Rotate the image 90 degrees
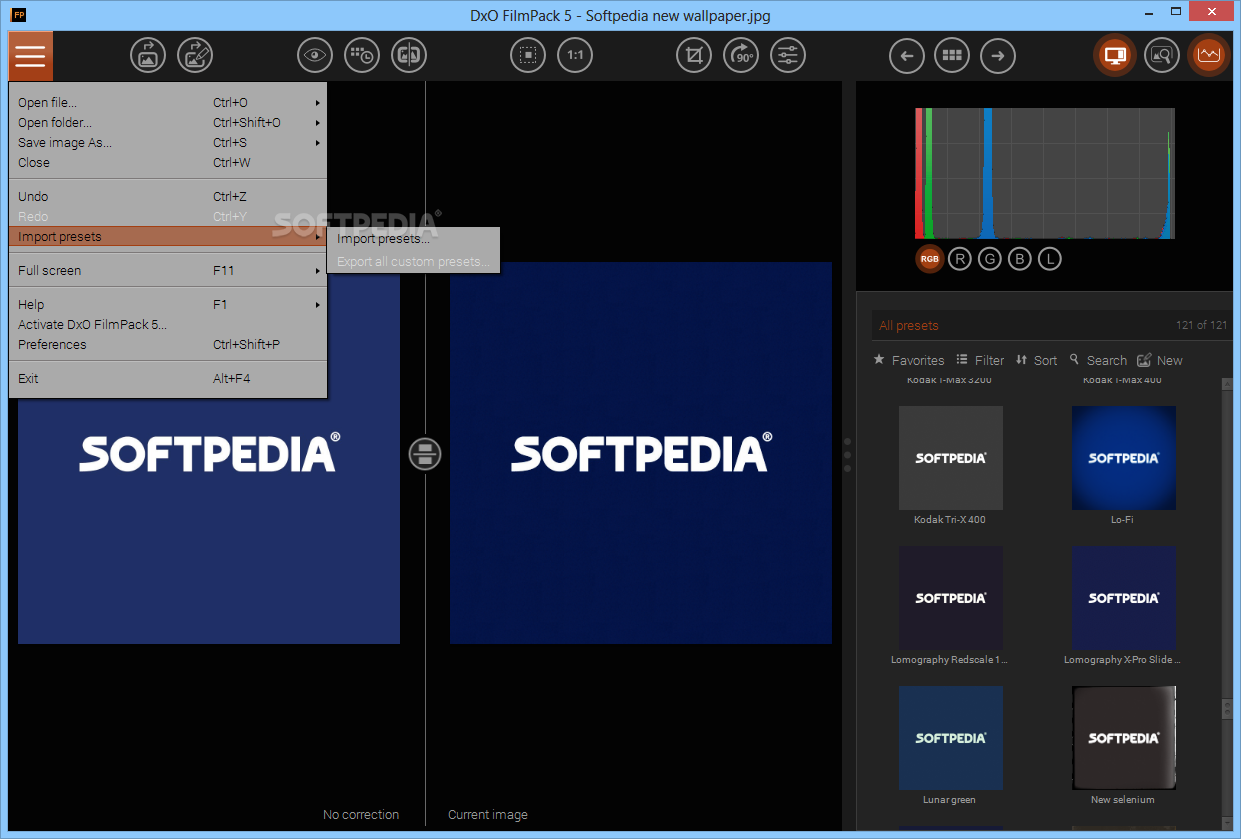Viewport: 1241px width, 839px height. tap(741, 55)
